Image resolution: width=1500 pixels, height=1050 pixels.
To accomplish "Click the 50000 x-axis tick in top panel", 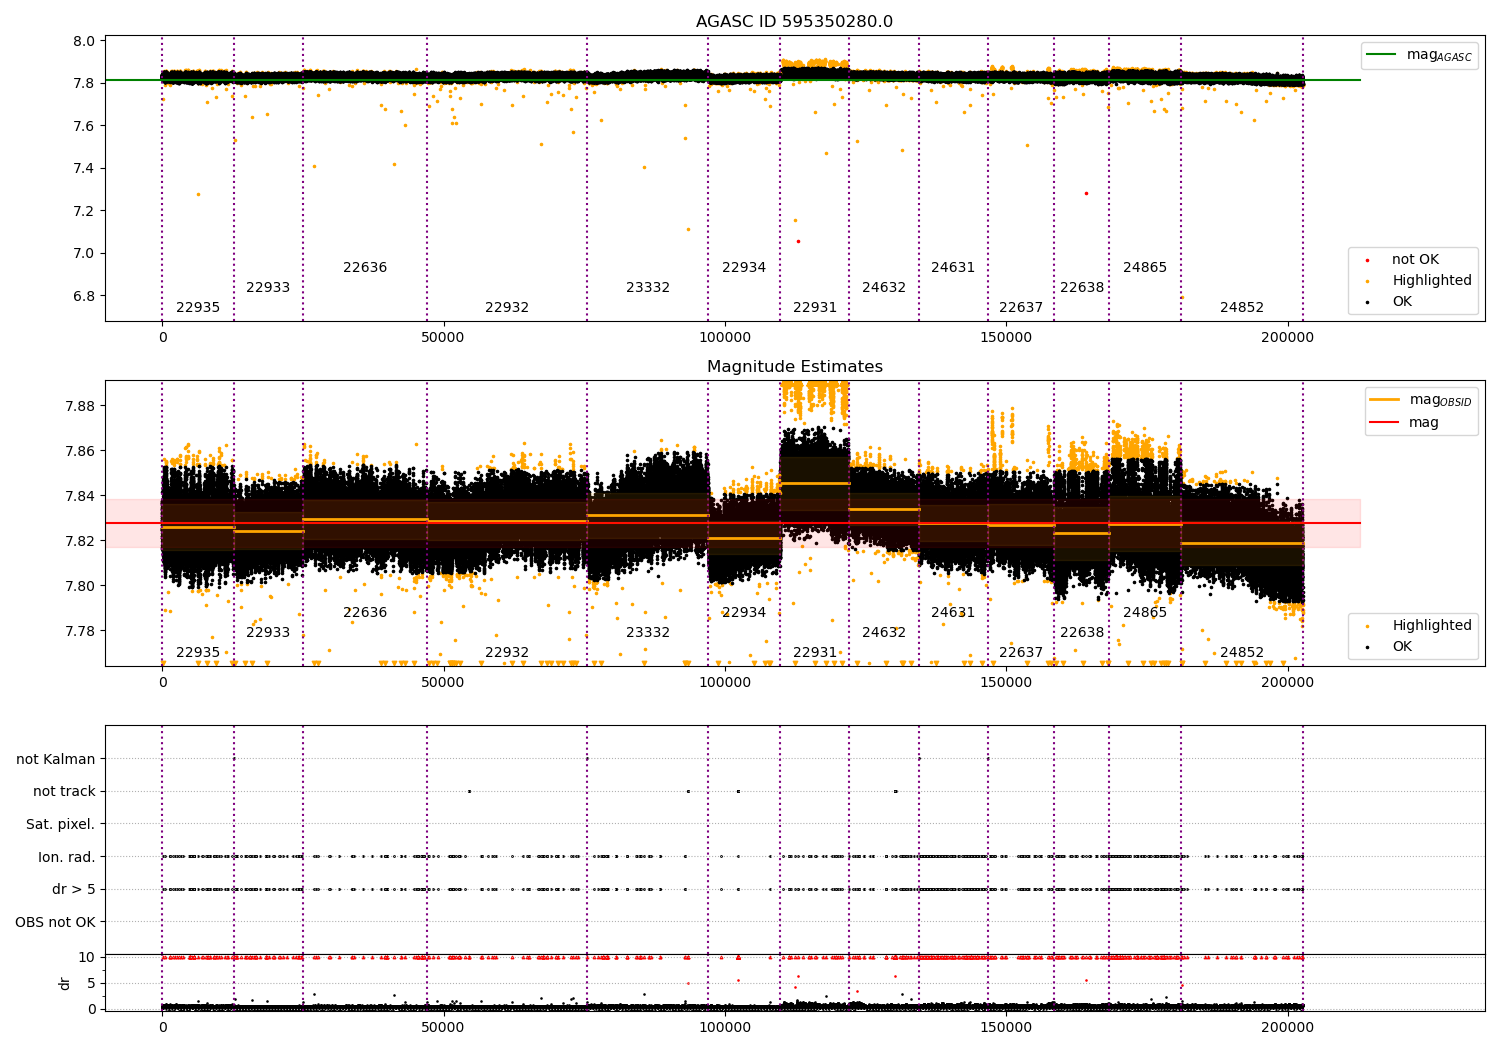I will click(x=443, y=338).
